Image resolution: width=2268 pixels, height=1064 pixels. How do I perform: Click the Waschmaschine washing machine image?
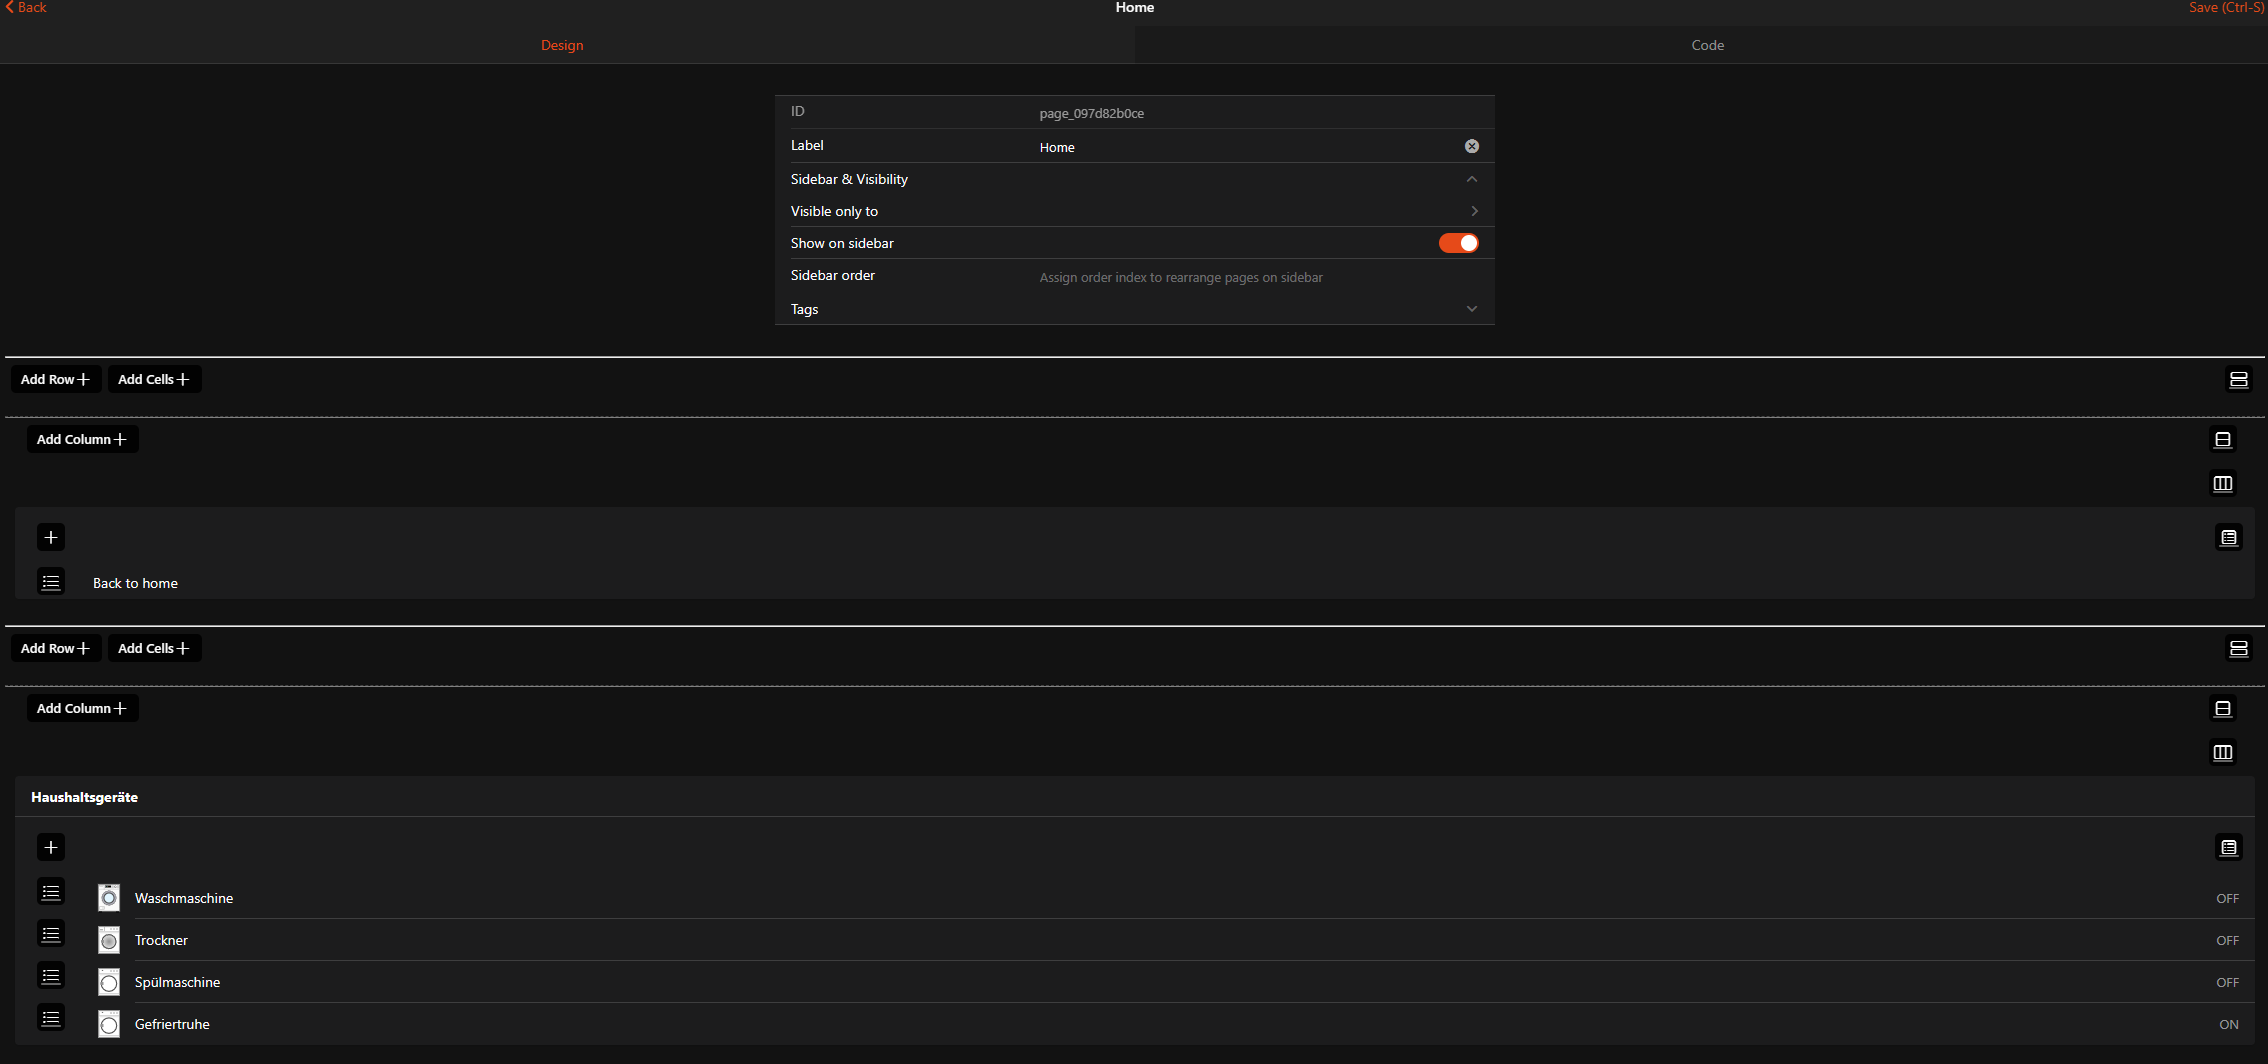(x=109, y=898)
